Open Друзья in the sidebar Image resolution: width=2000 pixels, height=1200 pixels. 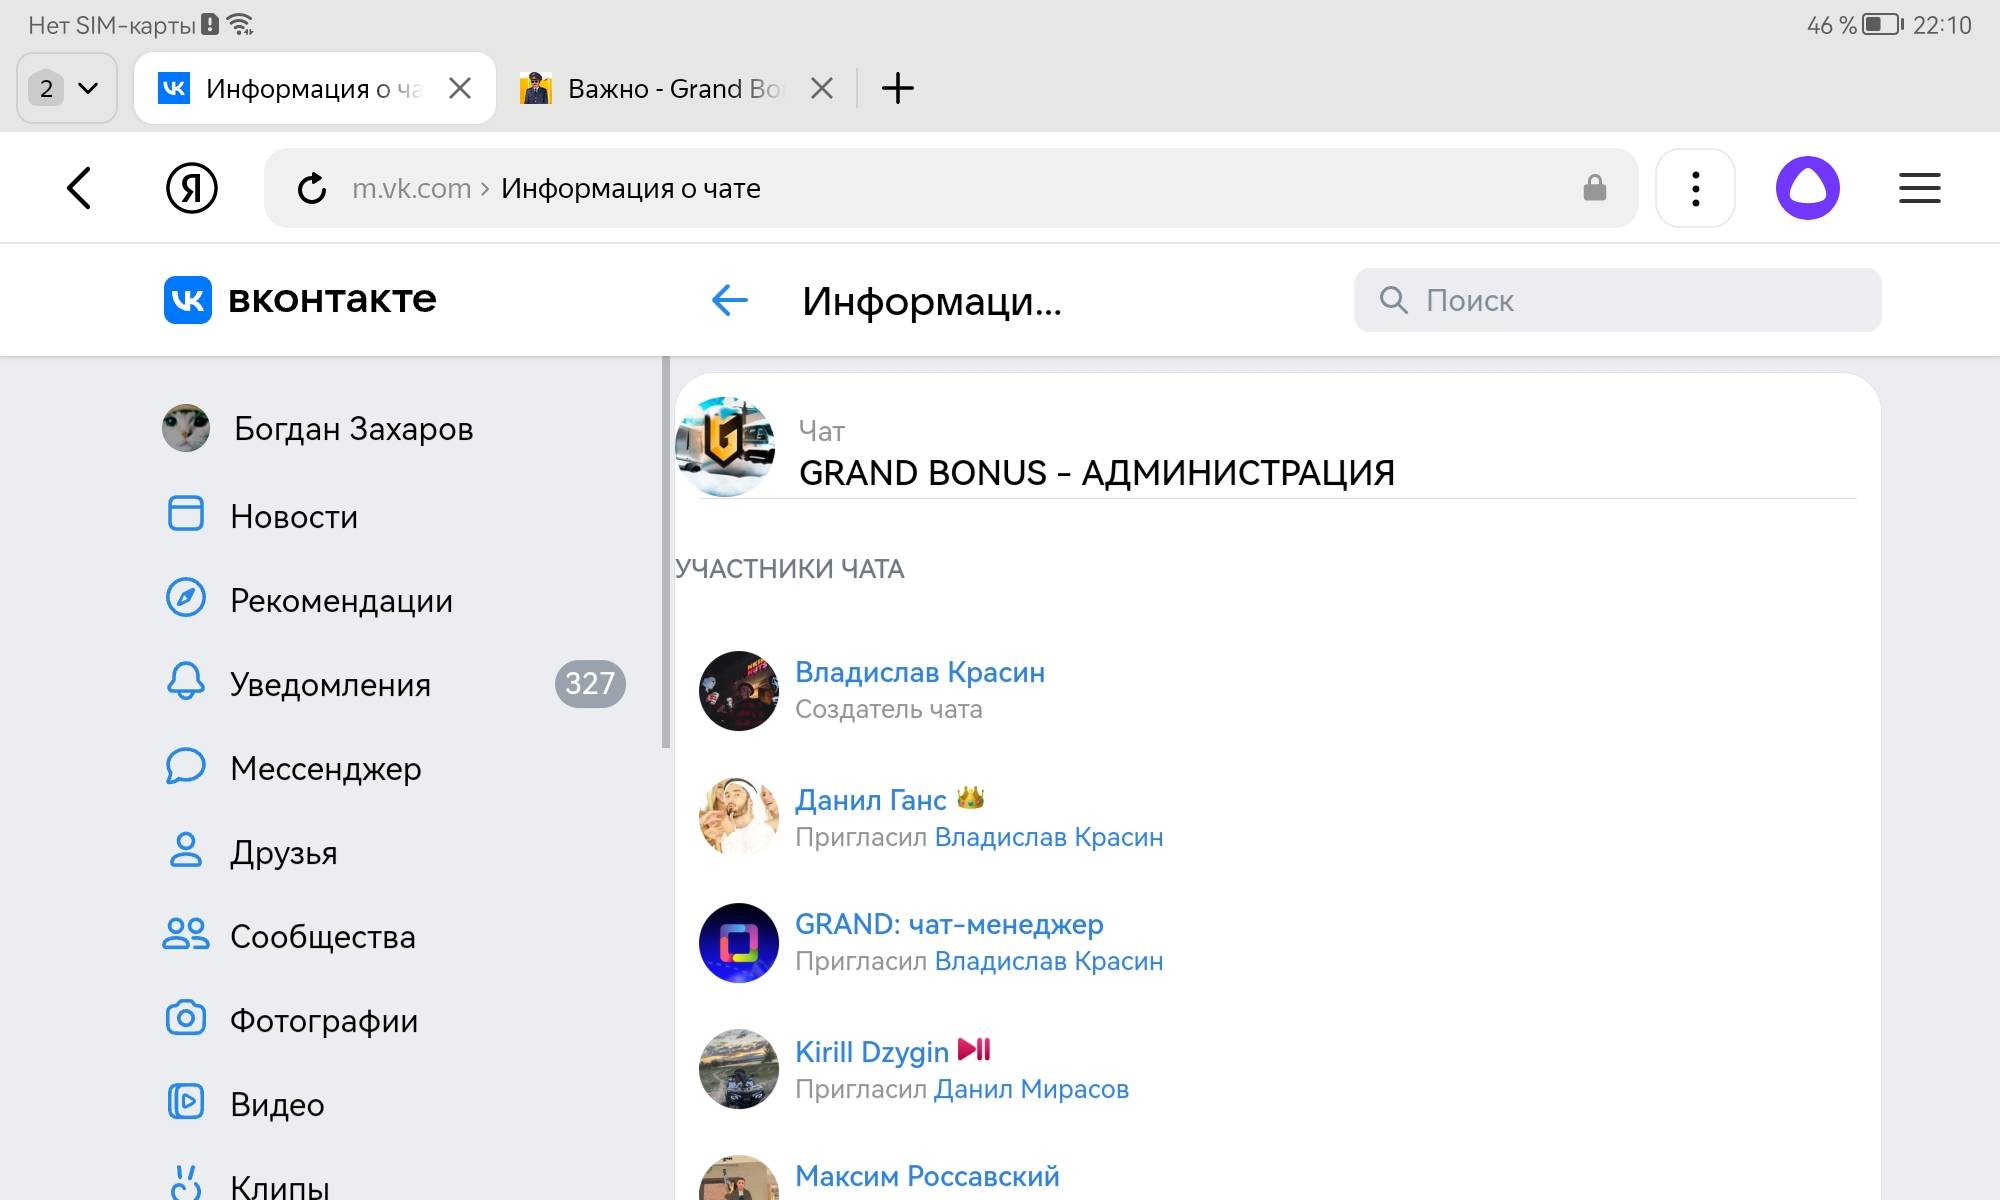coord(284,852)
